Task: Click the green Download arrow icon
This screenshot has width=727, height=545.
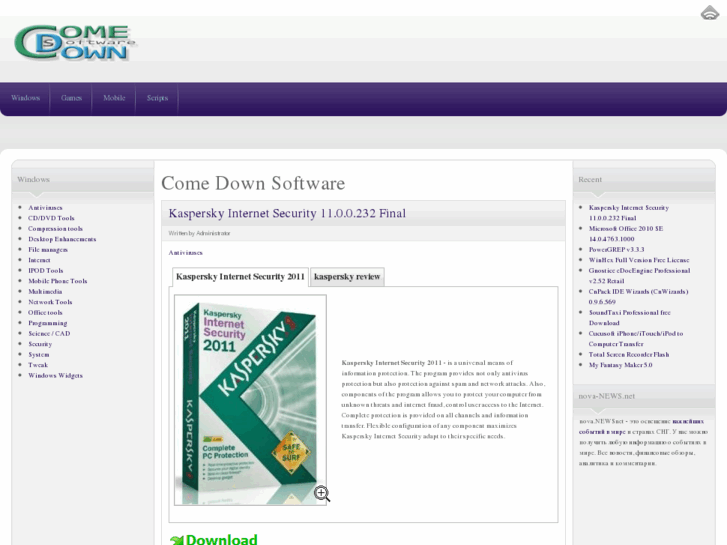Action: (x=177, y=540)
